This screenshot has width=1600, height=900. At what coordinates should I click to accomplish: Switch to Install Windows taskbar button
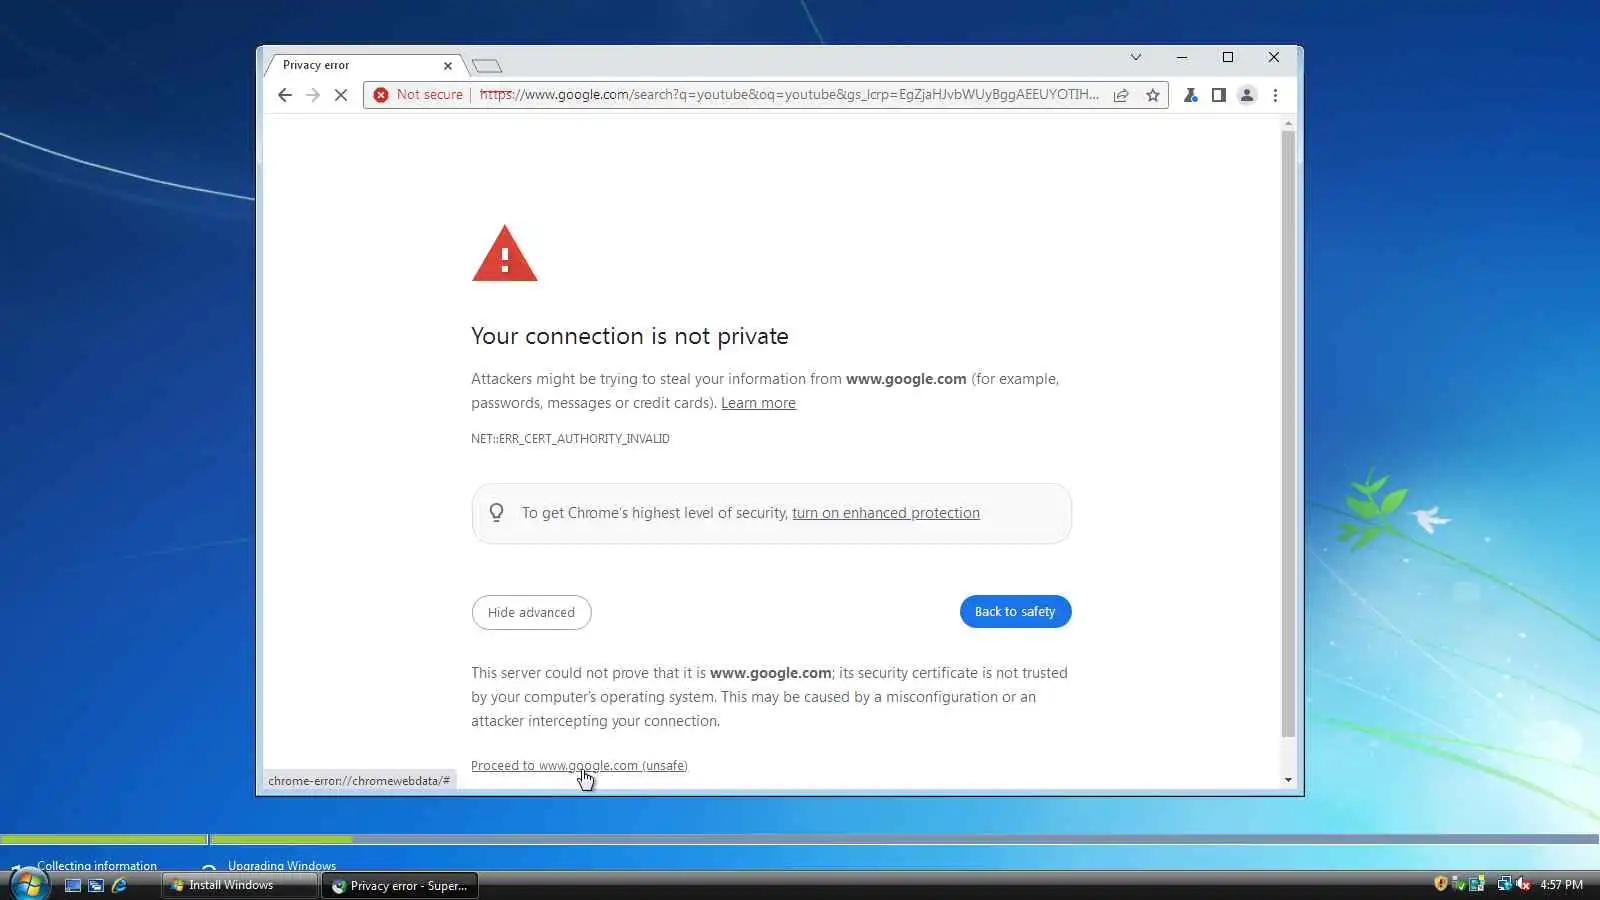click(x=239, y=885)
